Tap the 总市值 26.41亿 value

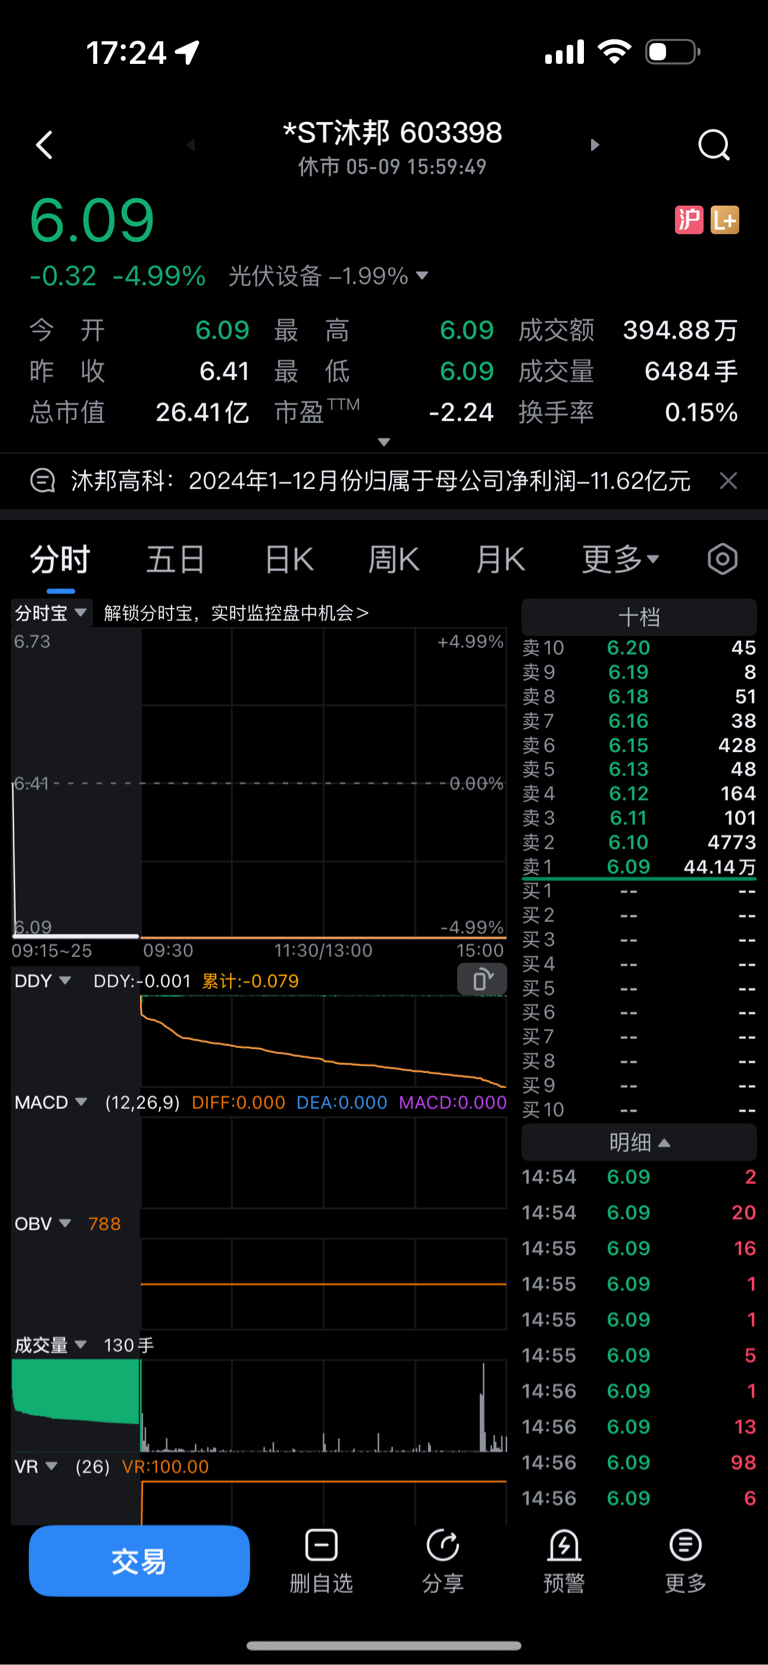[202, 412]
